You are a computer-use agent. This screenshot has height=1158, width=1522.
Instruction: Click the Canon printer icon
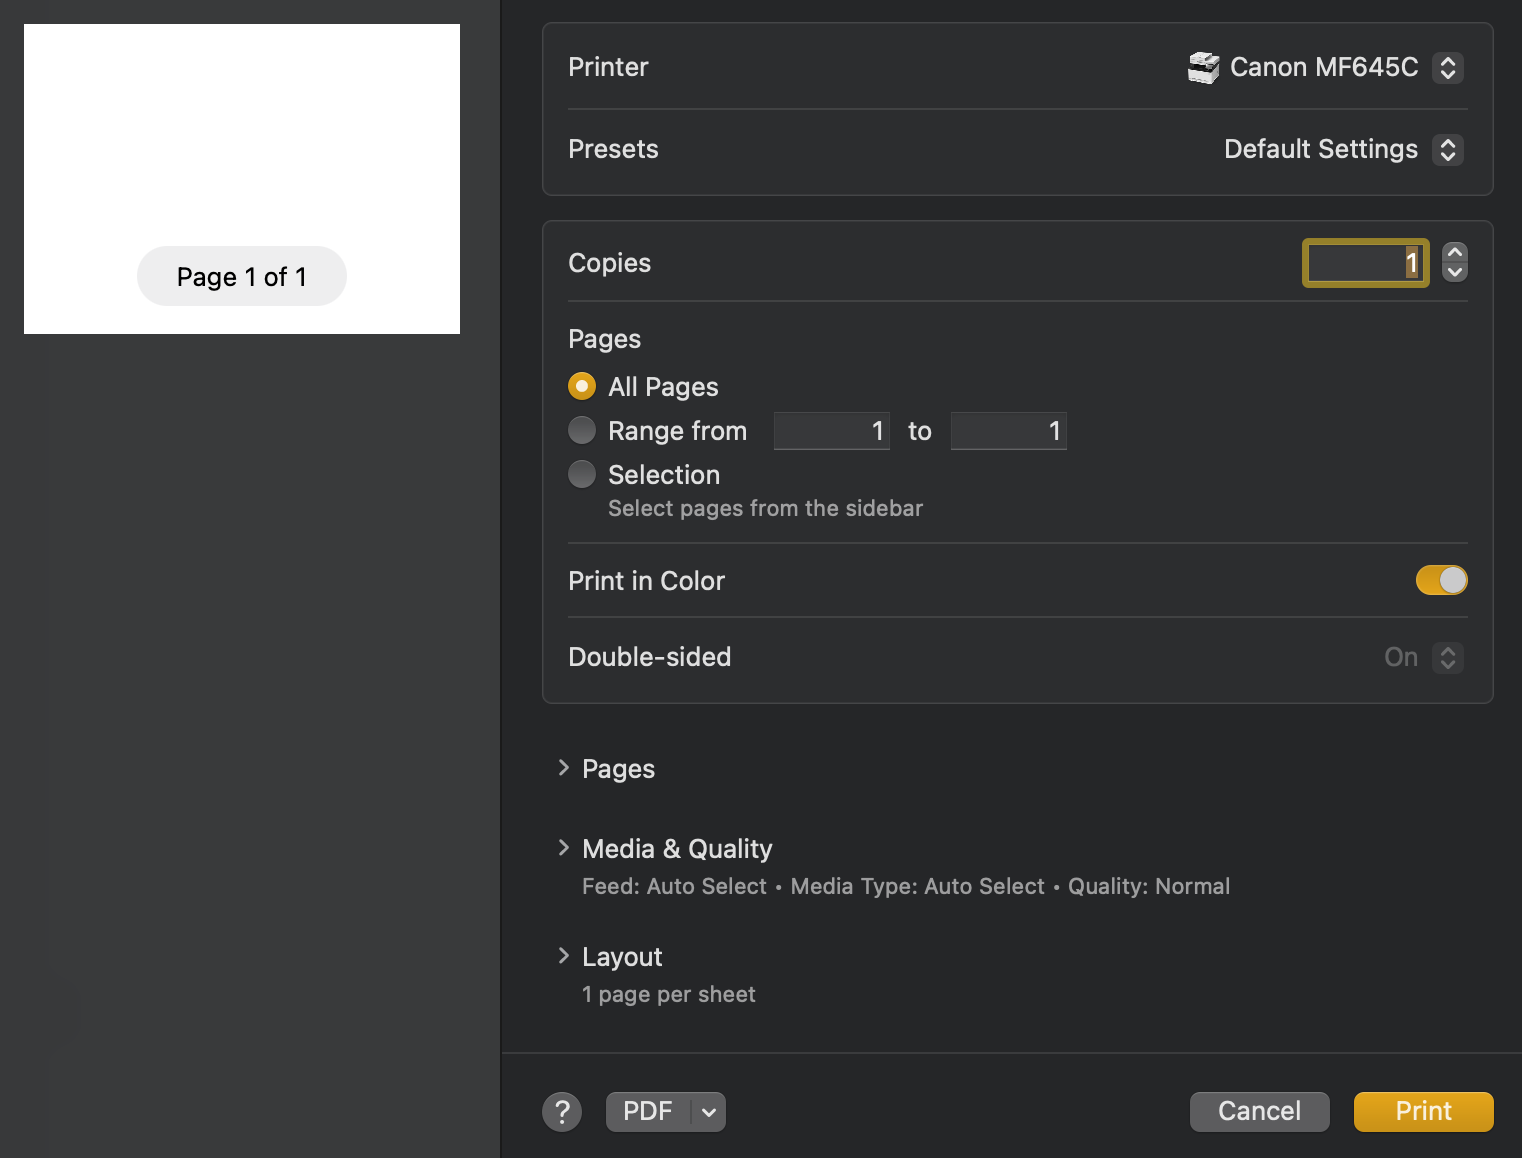point(1203,68)
